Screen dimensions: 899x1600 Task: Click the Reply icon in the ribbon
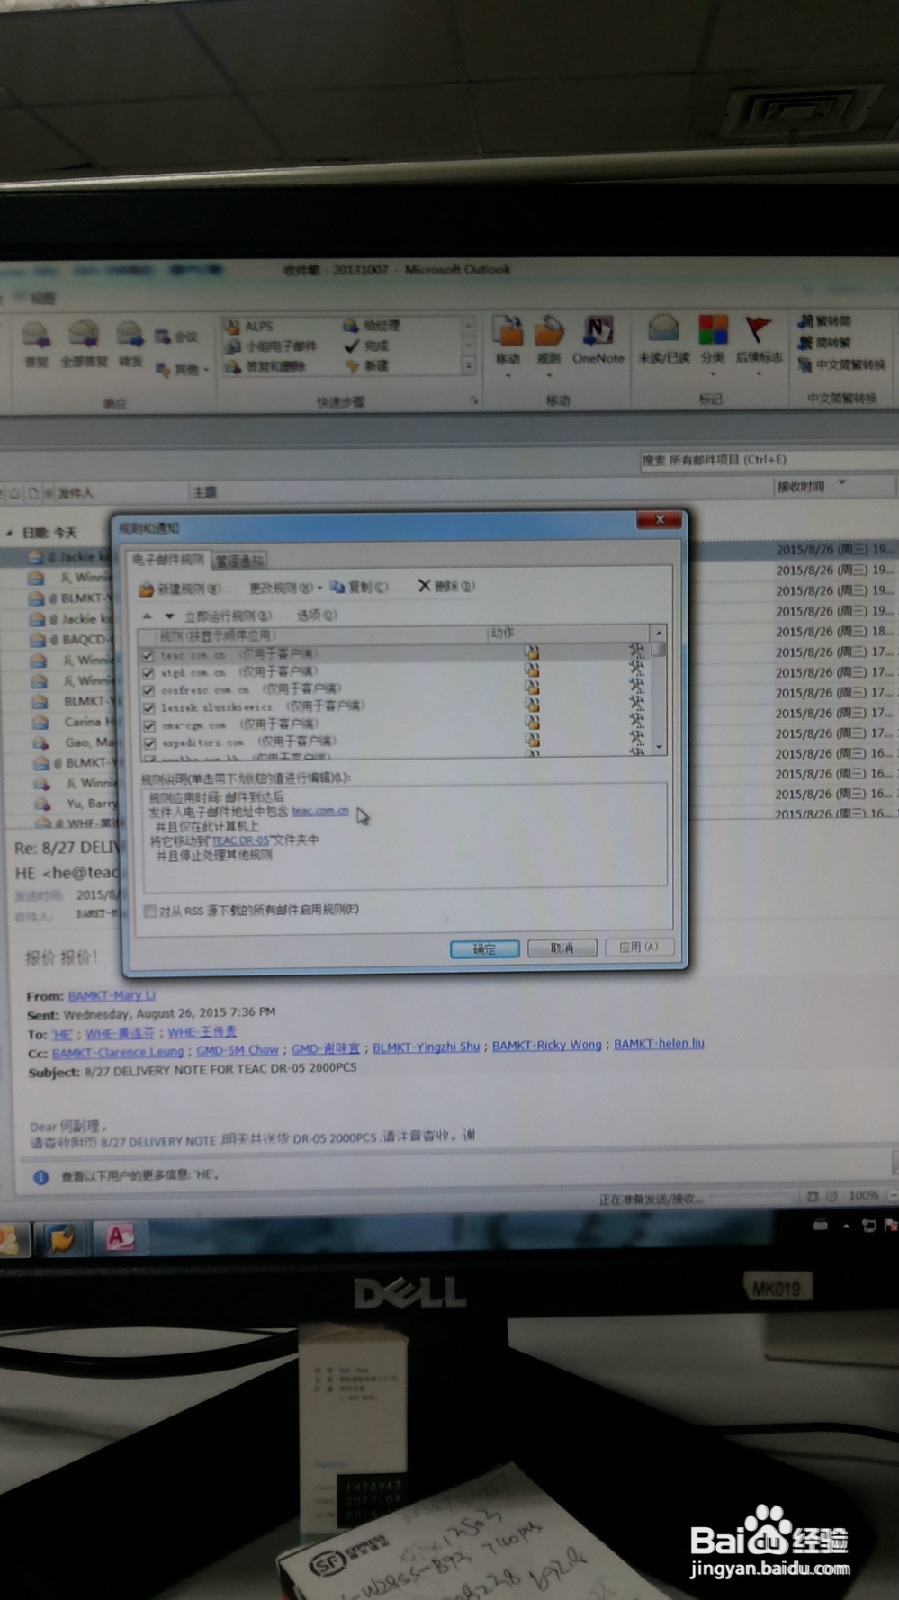point(36,335)
